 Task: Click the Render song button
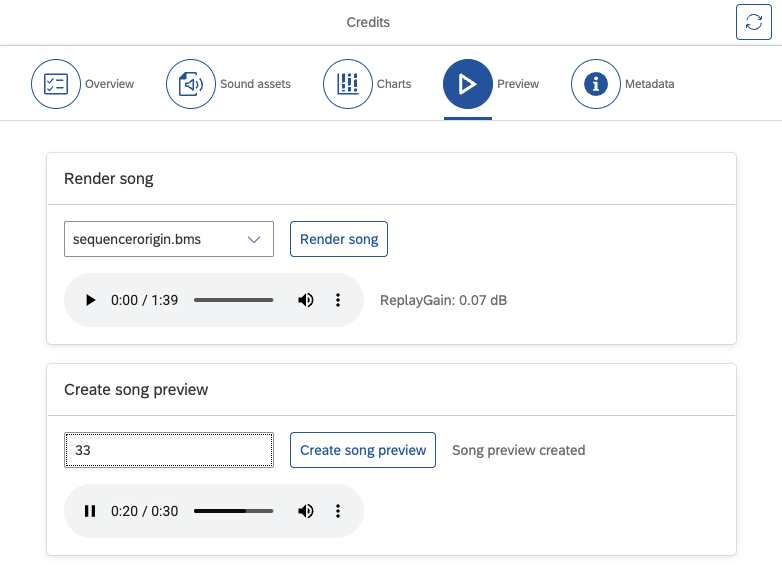coord(339,239)
